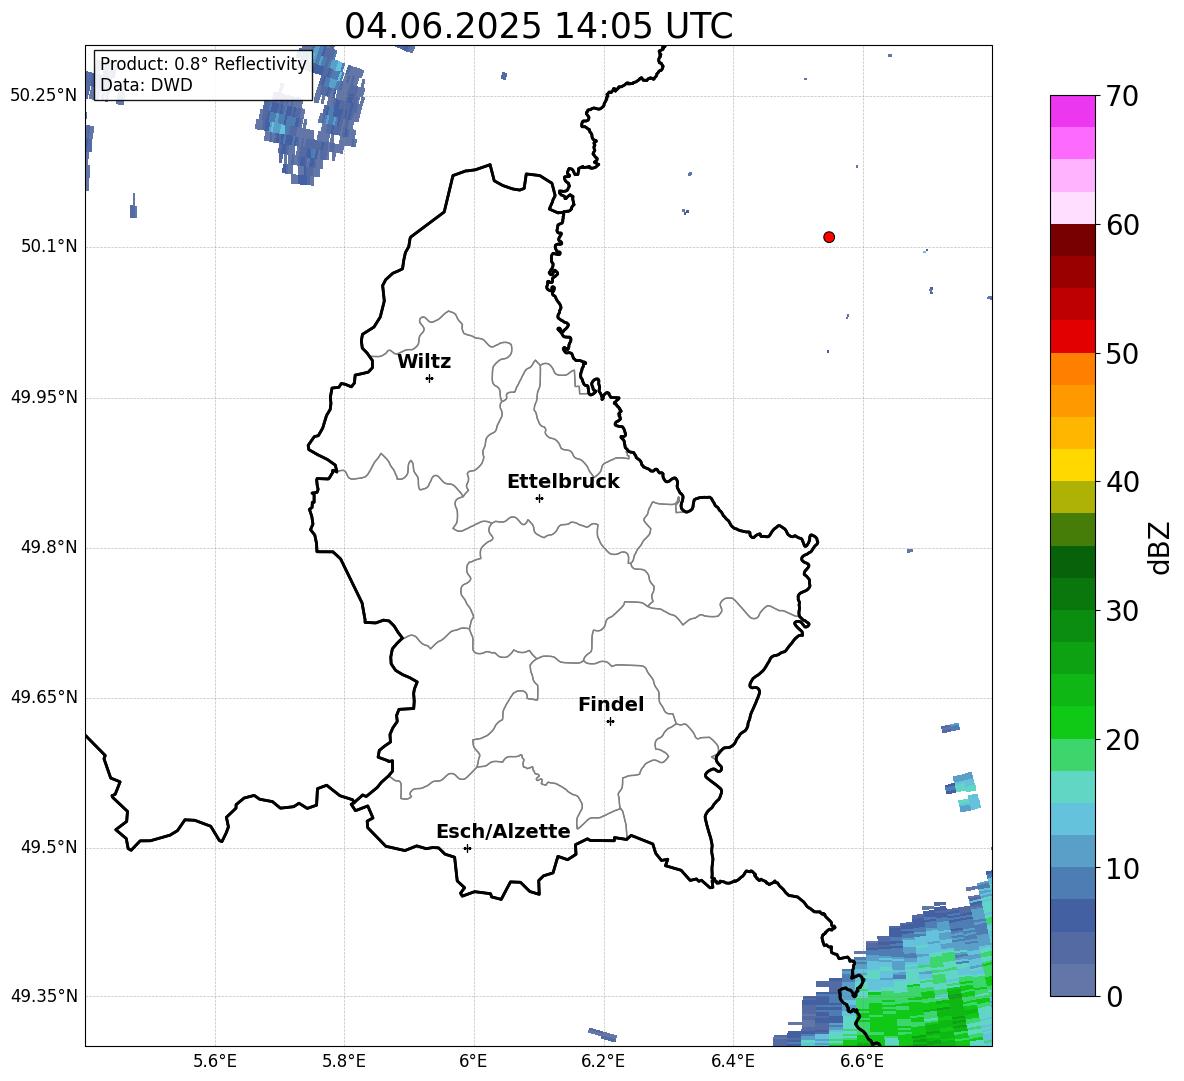Click the Product: 0.8° Reflectivity text
Screen dimensions: 1184x1081
203,63
